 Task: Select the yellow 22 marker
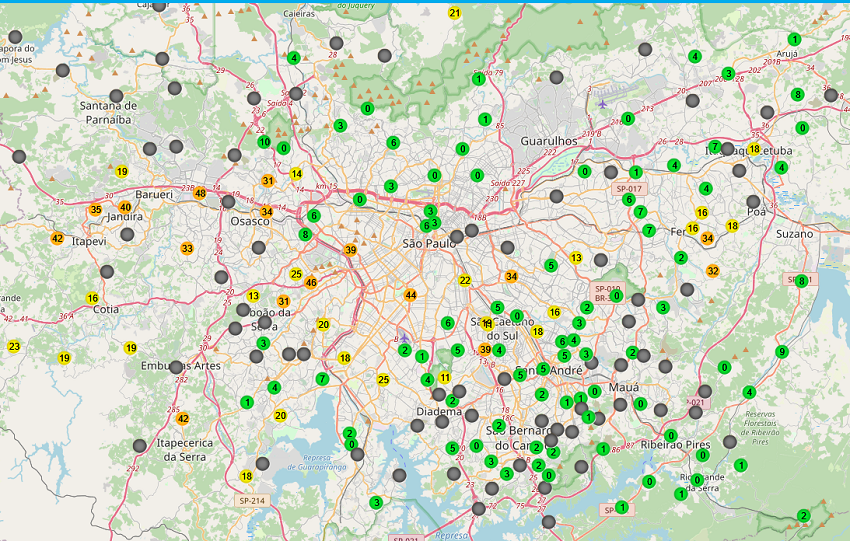[x=464, y=281]
